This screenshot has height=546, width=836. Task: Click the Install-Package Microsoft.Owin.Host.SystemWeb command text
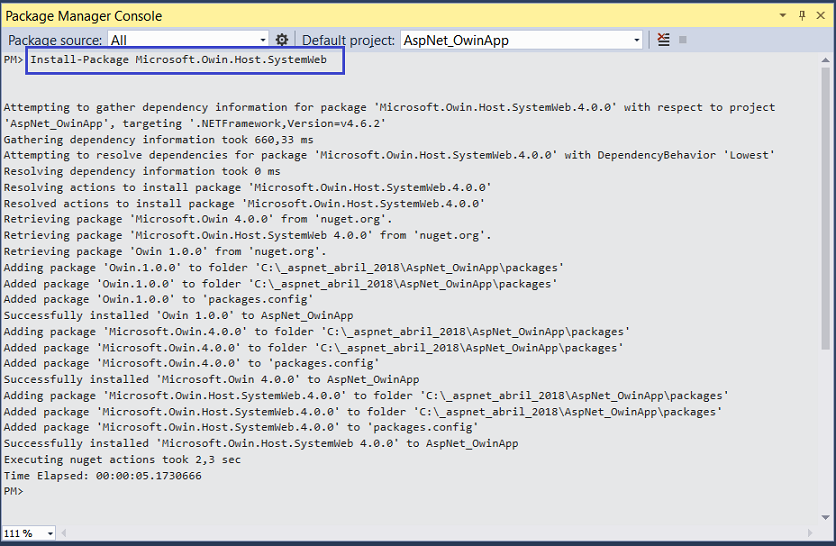(179, 60)
